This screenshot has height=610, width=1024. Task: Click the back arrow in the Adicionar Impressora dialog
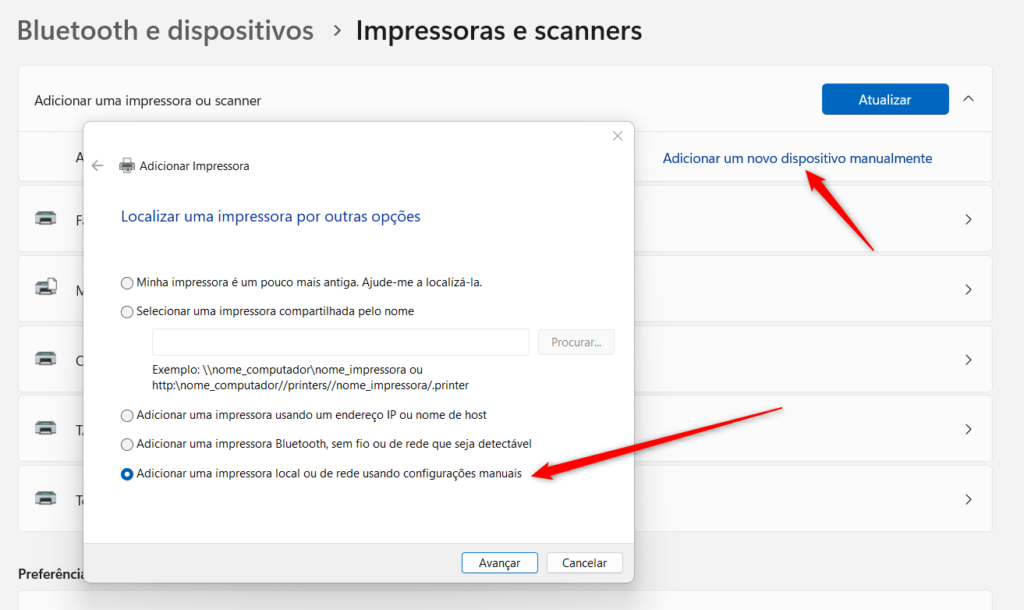pyautogui.click(x=97, y=166)
